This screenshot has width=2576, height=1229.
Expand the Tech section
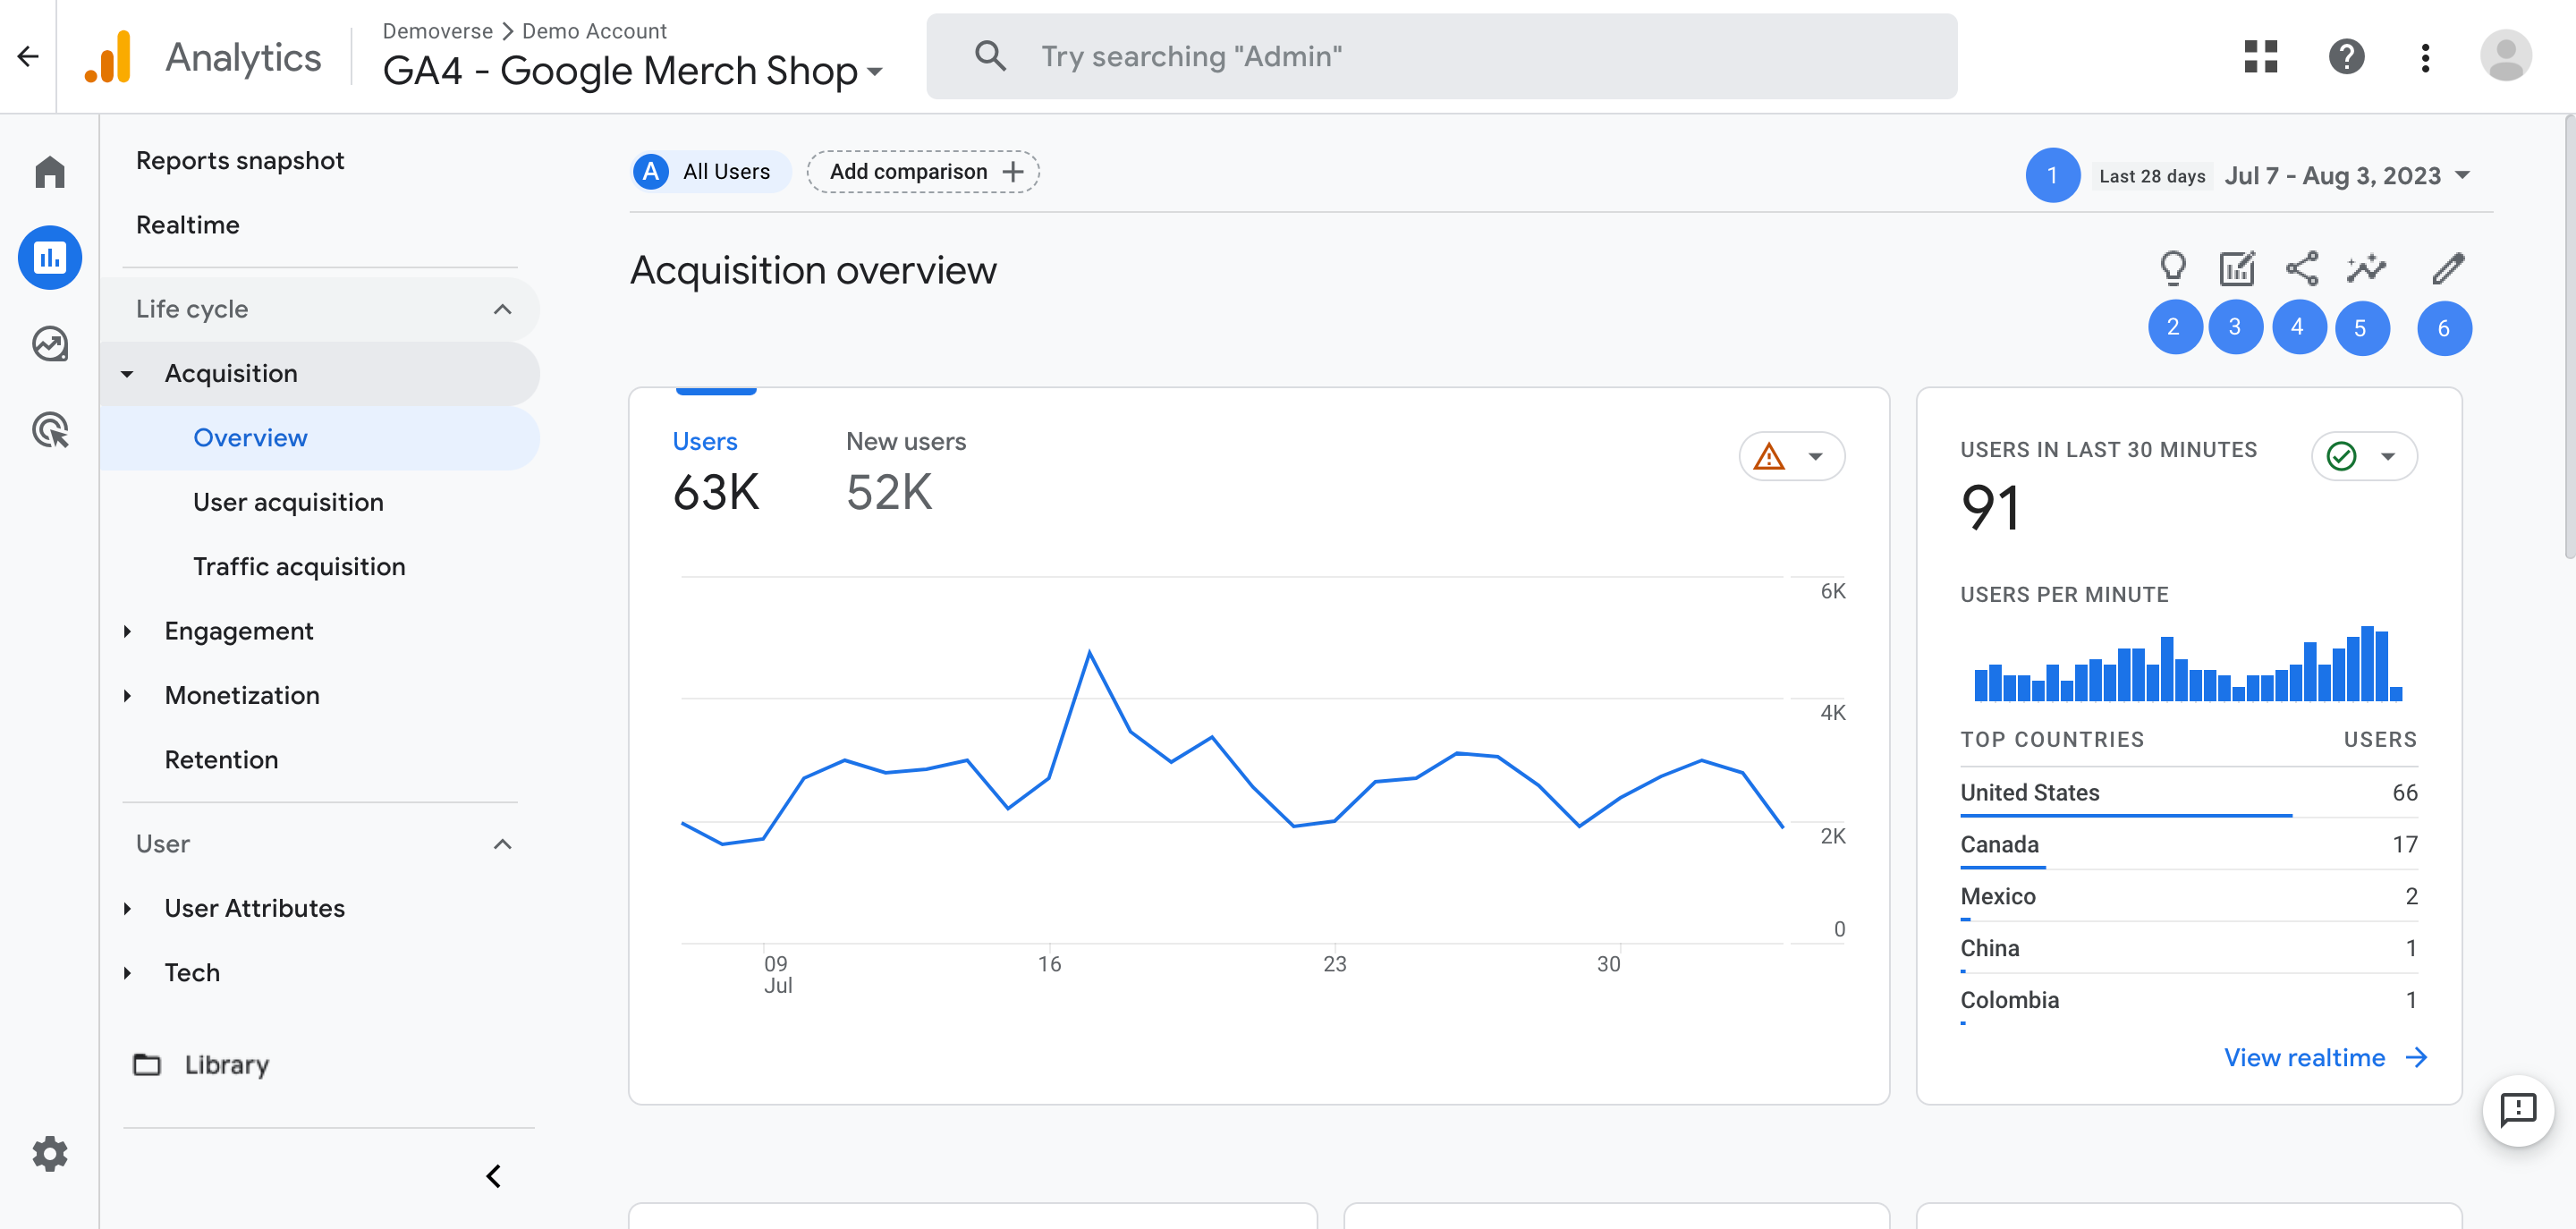(x=127, y=972)
